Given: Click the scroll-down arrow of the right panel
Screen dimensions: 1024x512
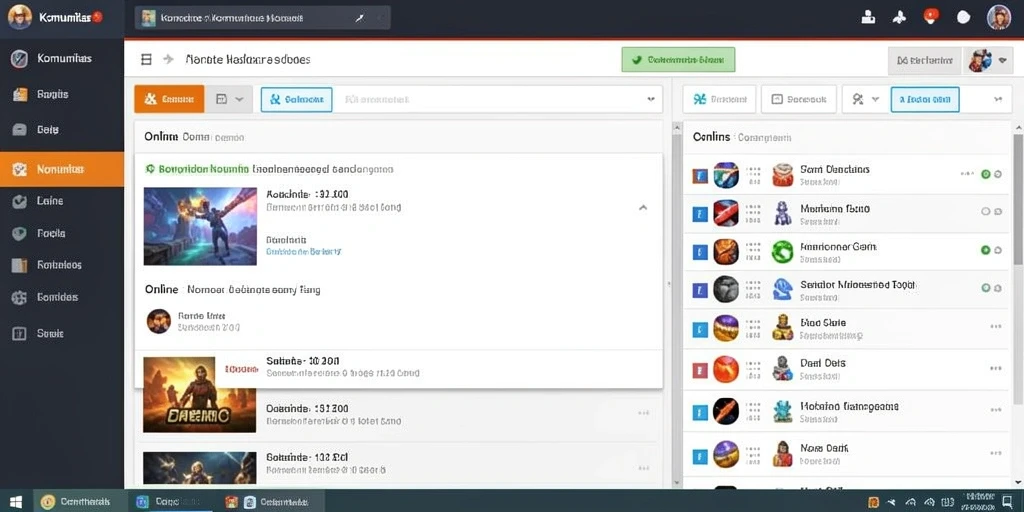Looking at the screenshot, I should click(1018, 483).
